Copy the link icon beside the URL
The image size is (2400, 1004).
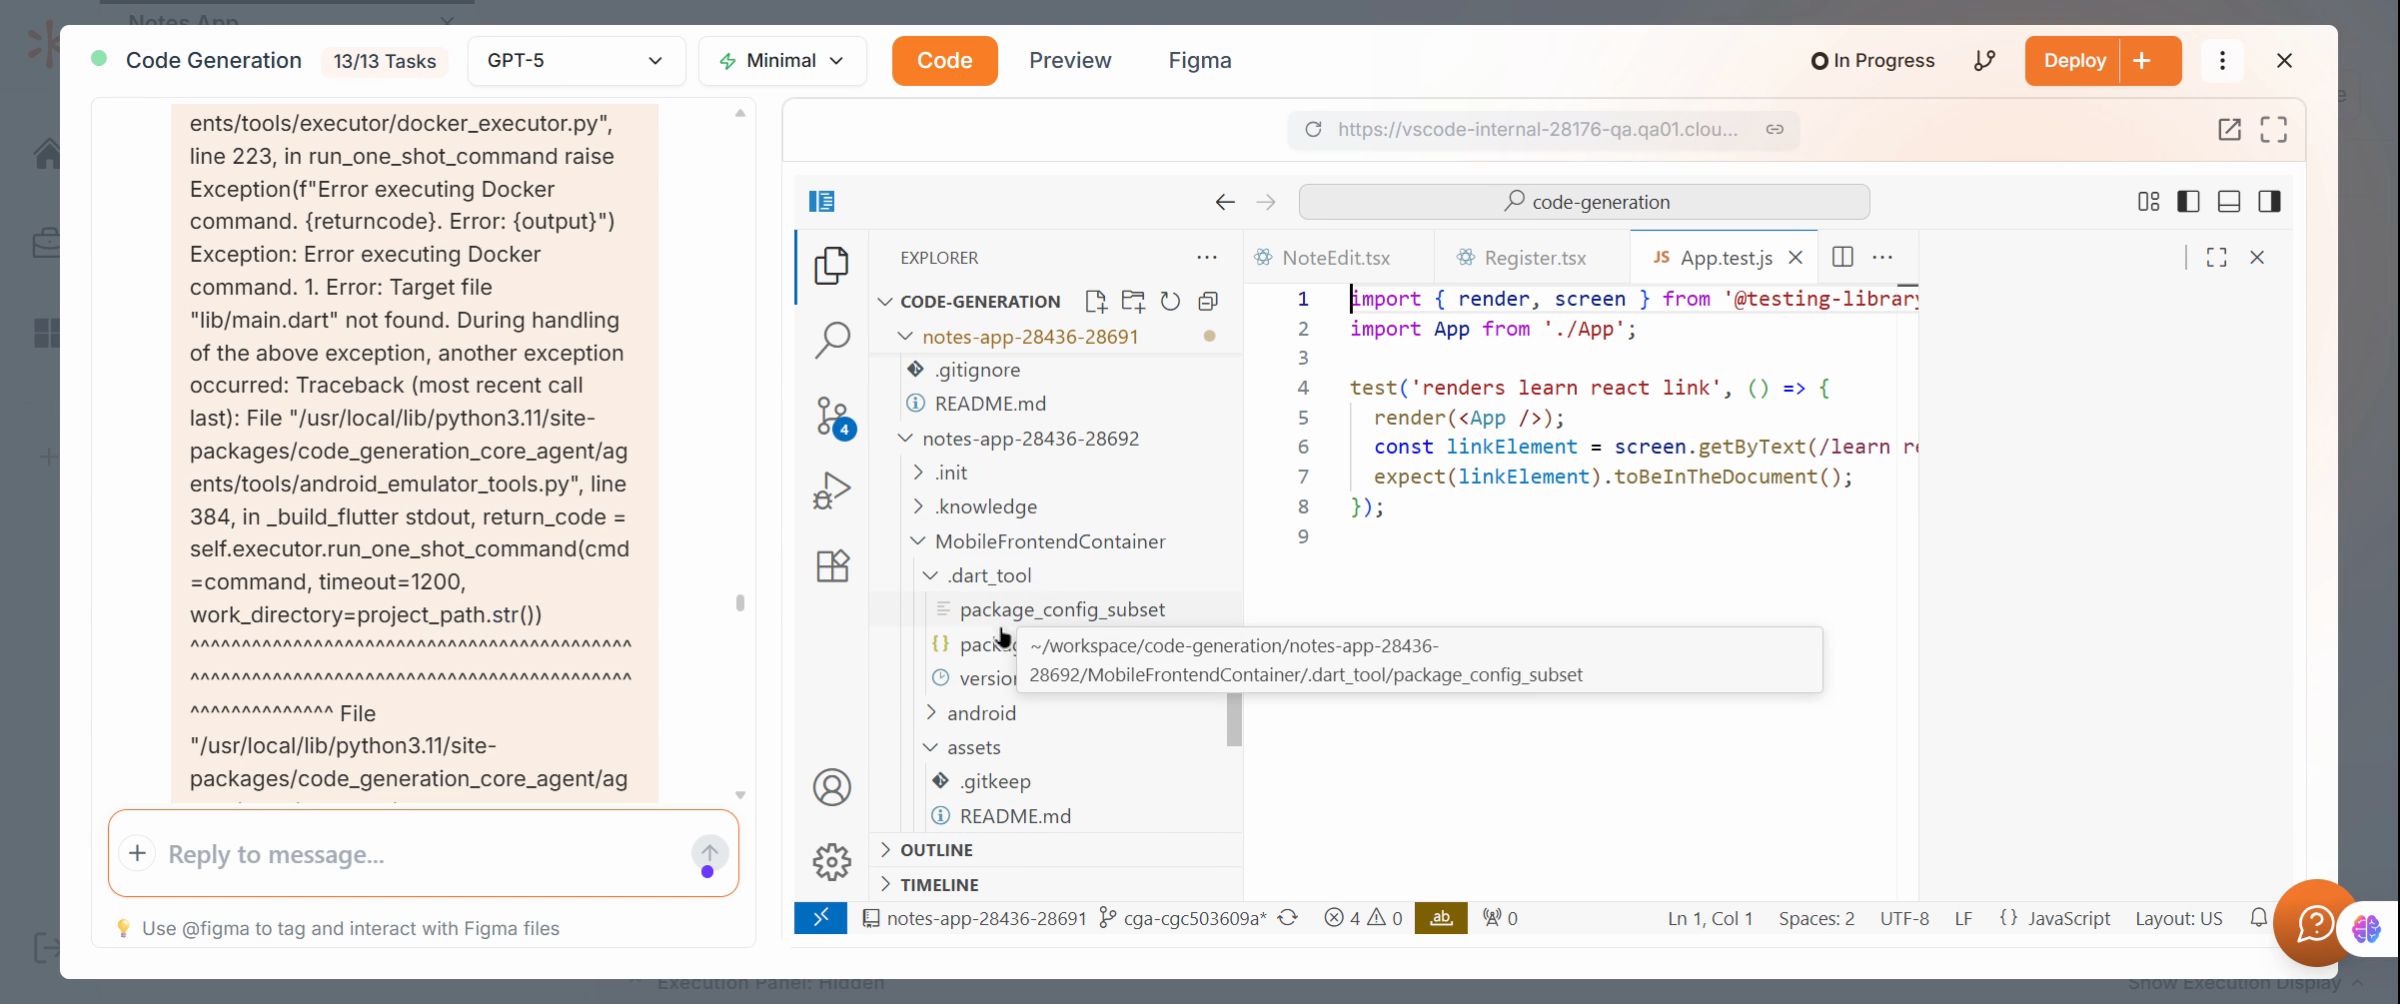(x=1774, y=129)
